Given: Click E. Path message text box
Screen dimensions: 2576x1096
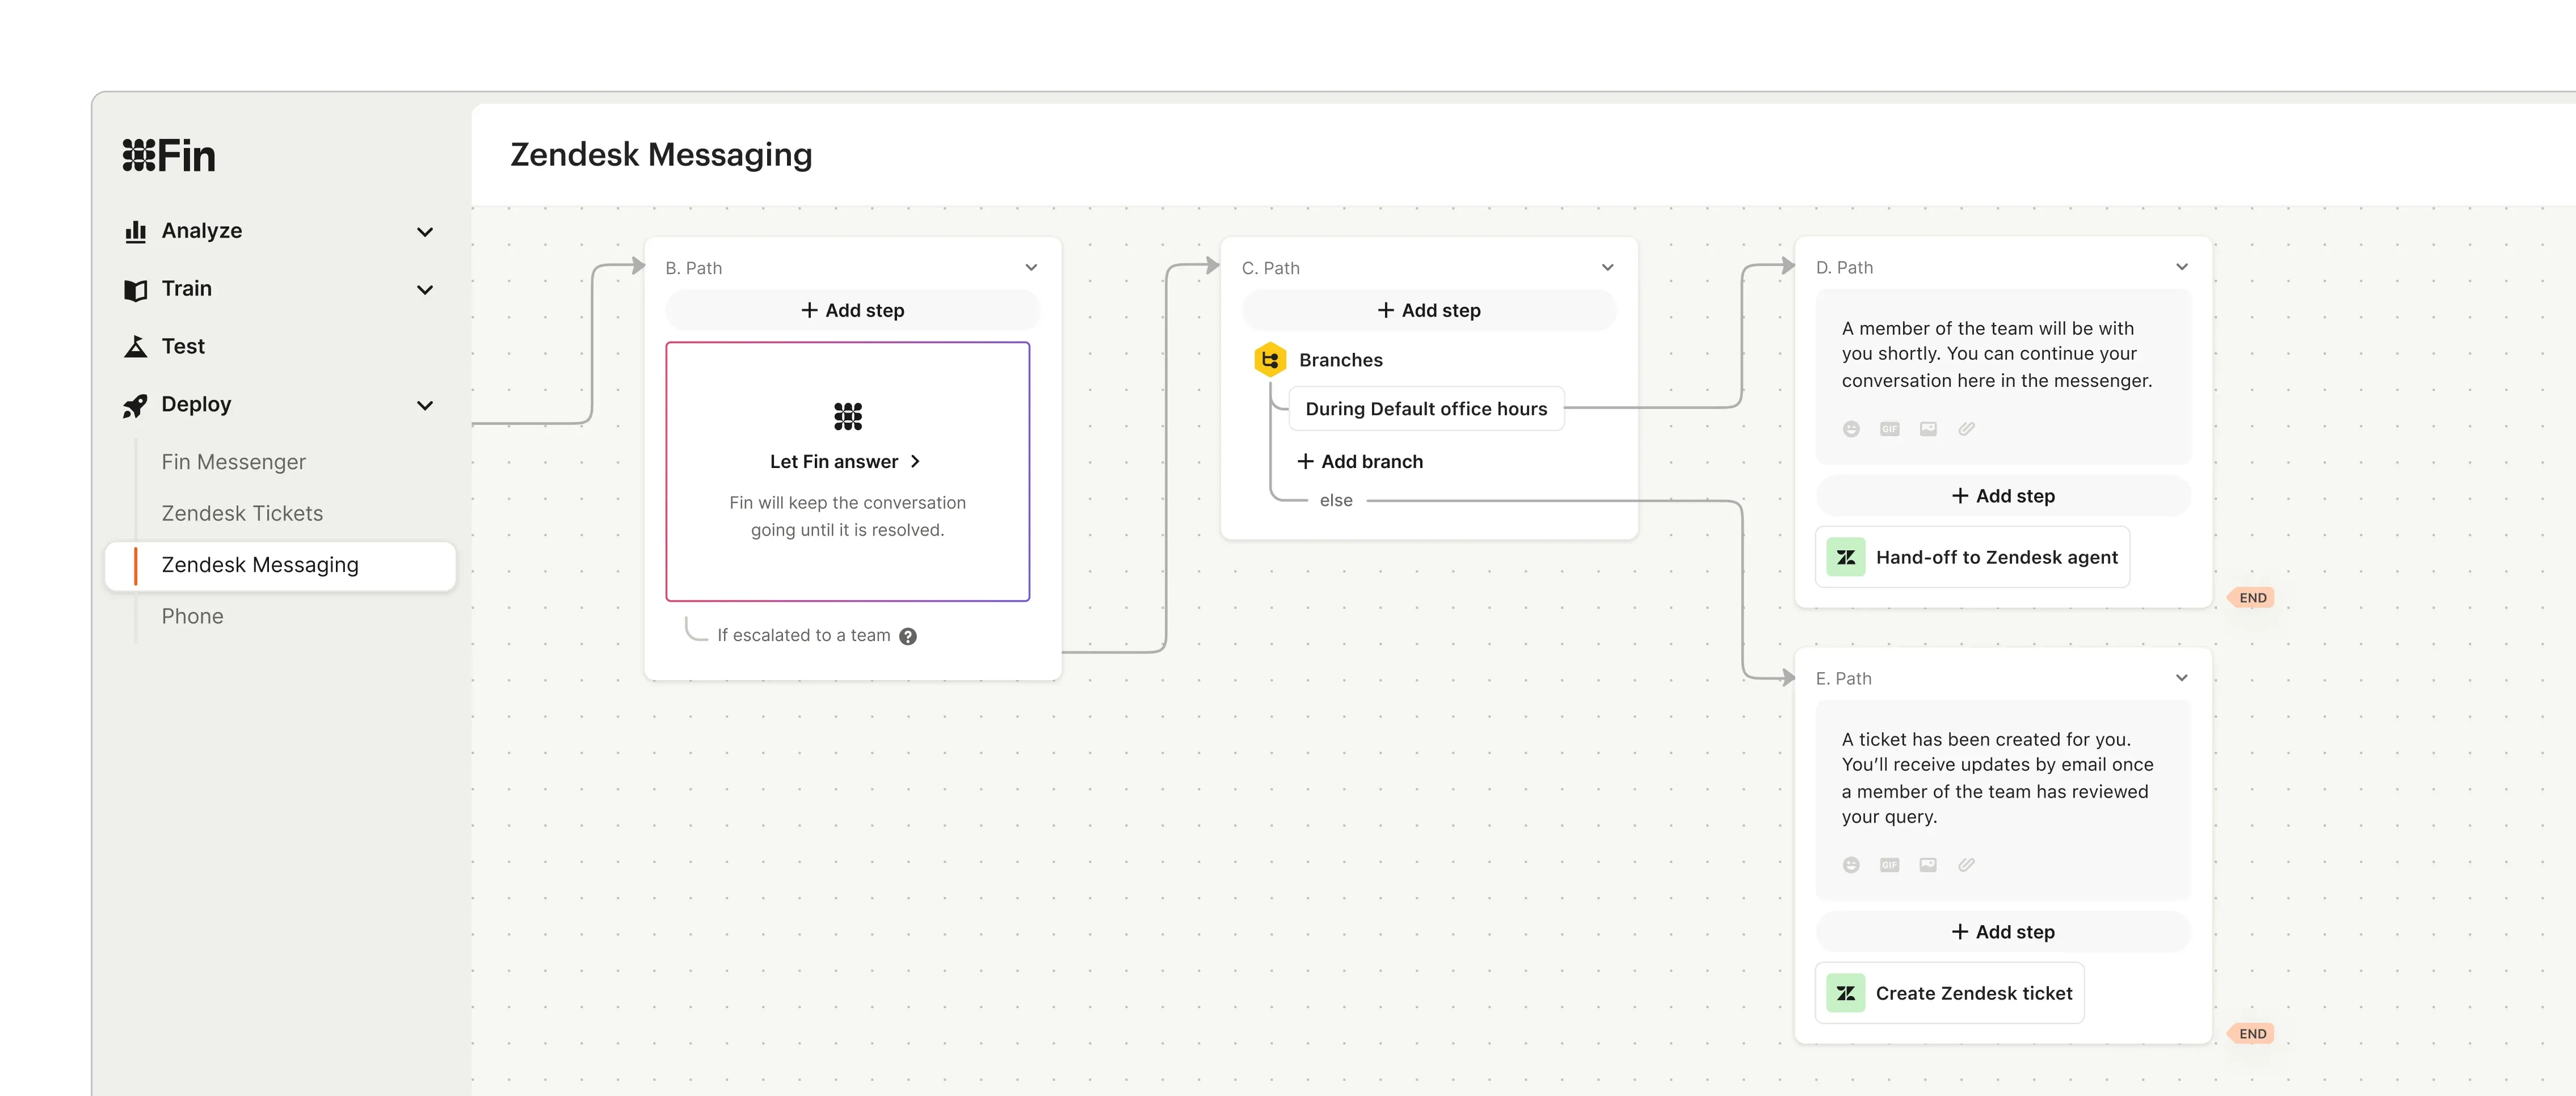Looking at the screenshot, I should [2003, 800].
